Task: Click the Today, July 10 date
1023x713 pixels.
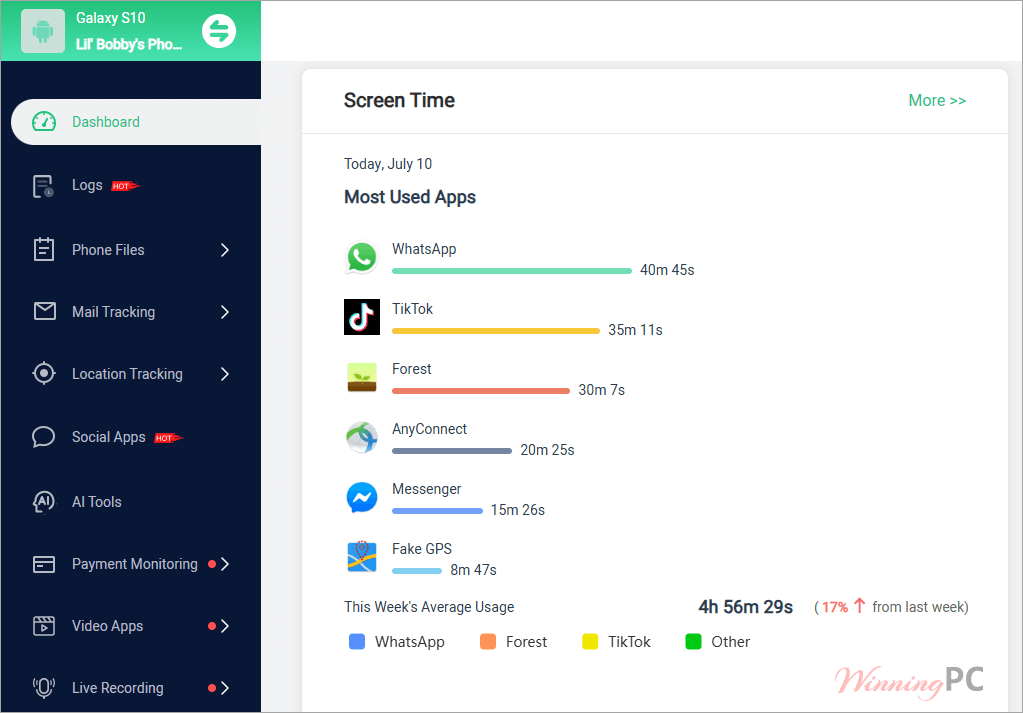Action: (x=388, y=164)
